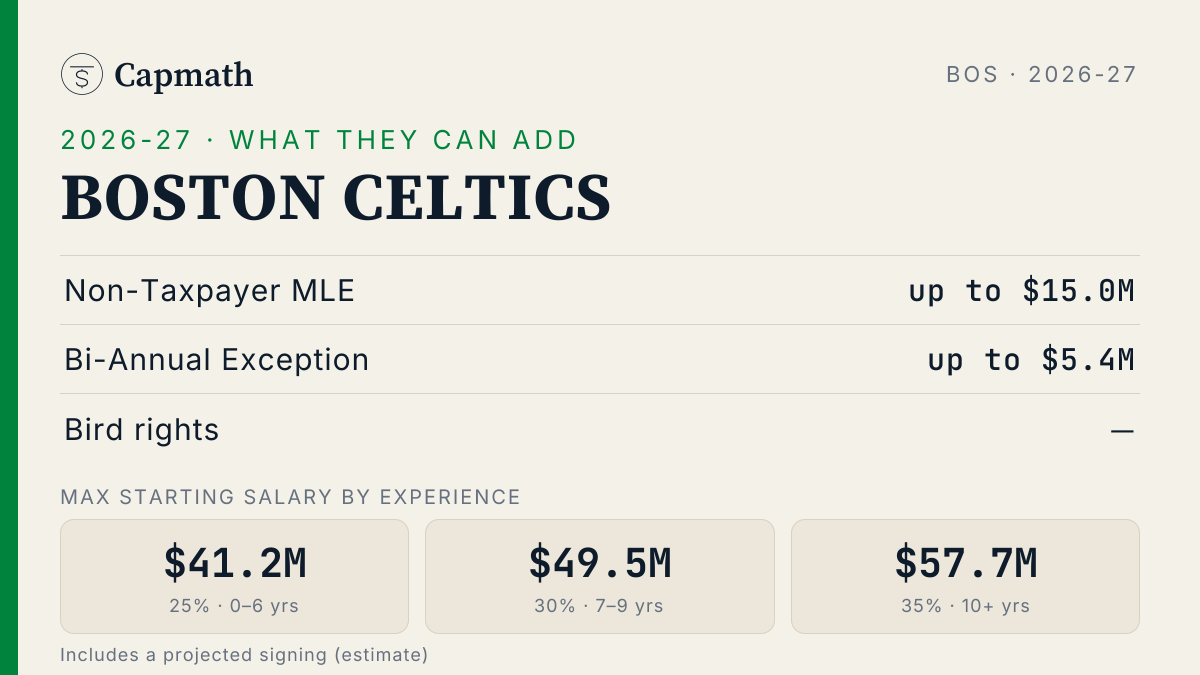
Task: Click the Capmath dollar-sign logo icon
Action: pyautogui.click(x=82, y=74)
